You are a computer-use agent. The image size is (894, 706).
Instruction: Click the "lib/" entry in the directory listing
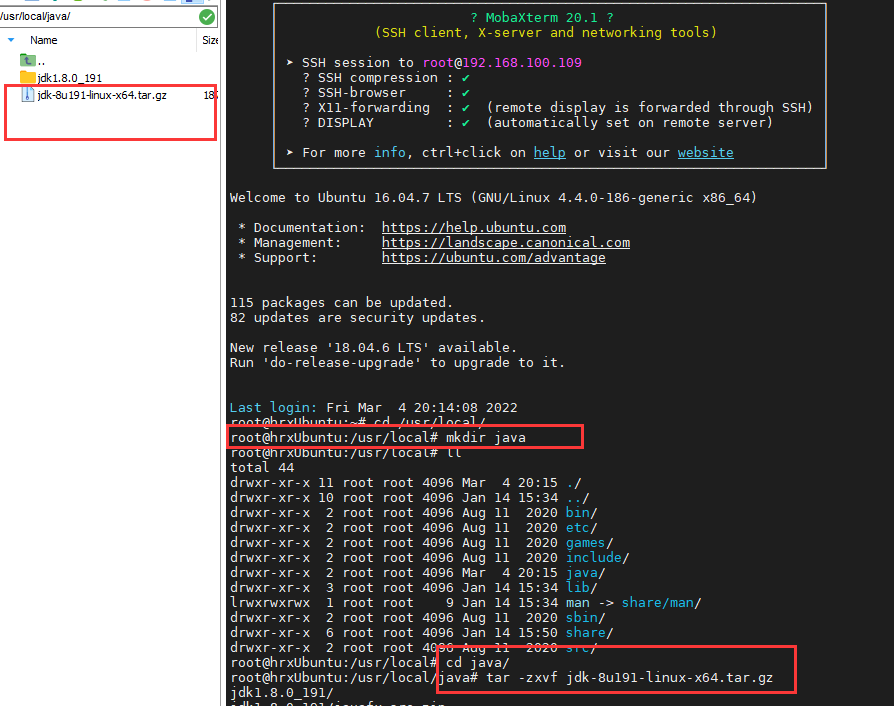(582, 588)
